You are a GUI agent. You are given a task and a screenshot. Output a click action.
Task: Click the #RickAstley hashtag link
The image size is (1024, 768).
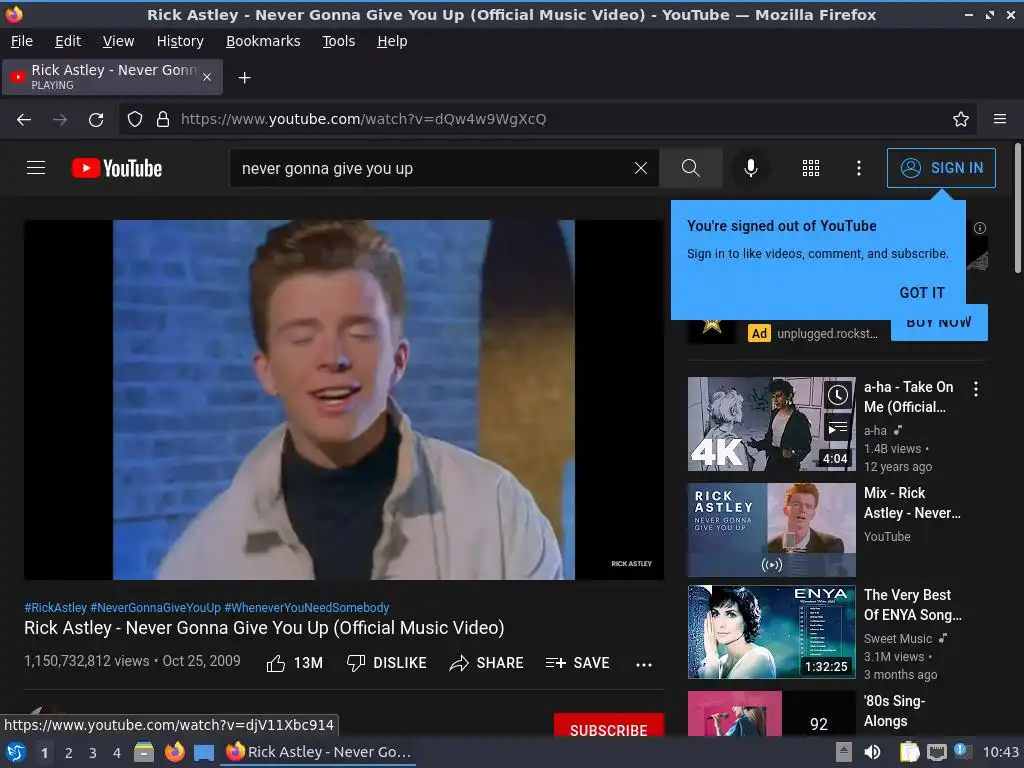point(56,607)
